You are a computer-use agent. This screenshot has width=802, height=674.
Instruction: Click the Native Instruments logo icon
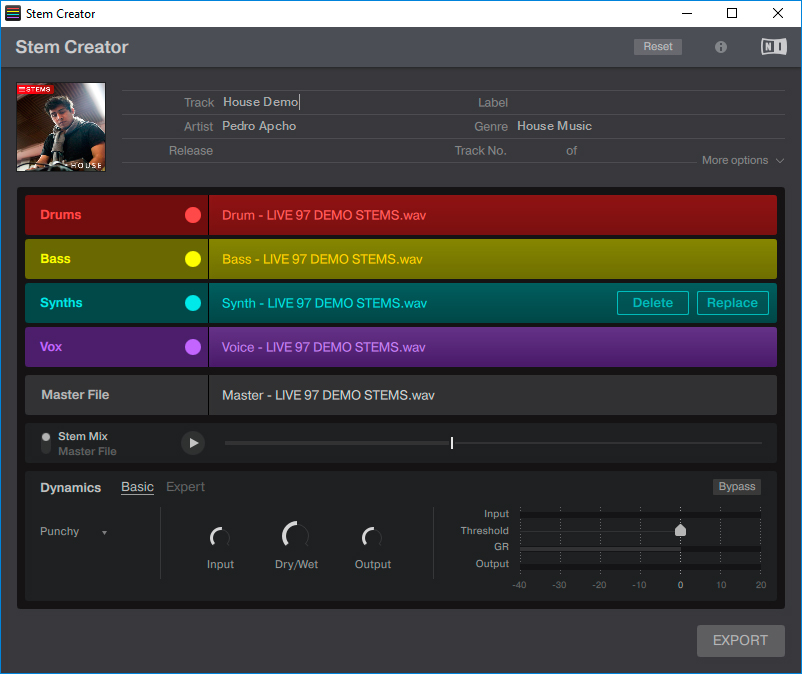[773, 47]
